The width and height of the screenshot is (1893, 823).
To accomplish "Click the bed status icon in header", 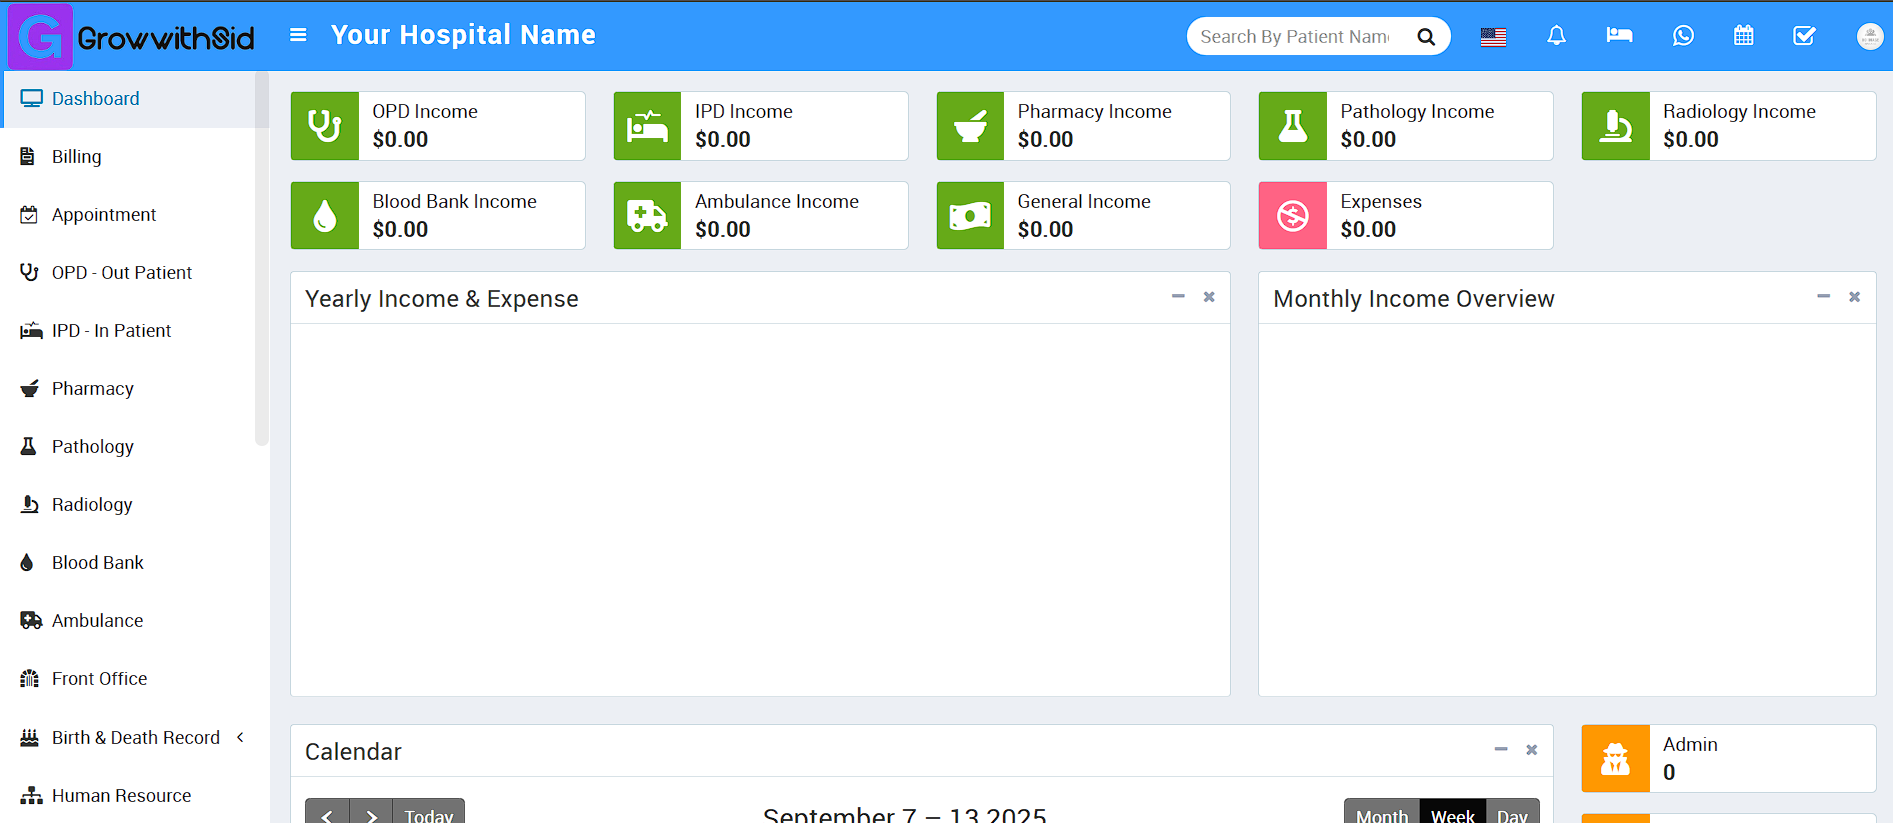I will coord(1619,36).
